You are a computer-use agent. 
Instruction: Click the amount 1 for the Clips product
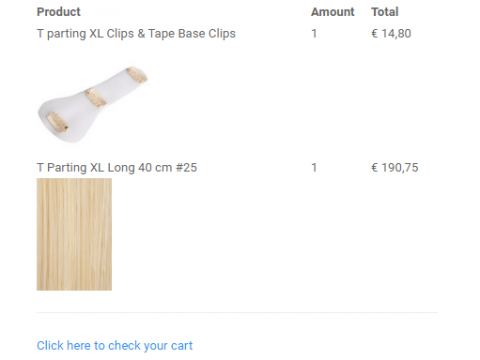coord(314,34)
